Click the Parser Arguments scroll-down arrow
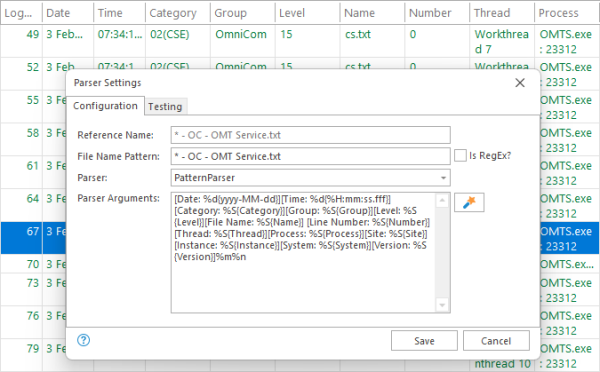This screenshot has width=600, height=372. coord(442,305)
